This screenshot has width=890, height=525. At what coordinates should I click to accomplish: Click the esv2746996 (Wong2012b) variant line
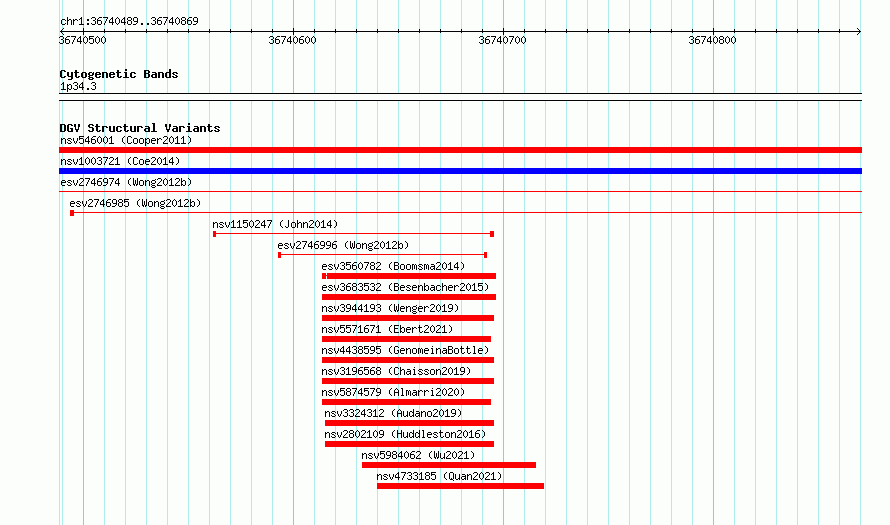[383, 255]
